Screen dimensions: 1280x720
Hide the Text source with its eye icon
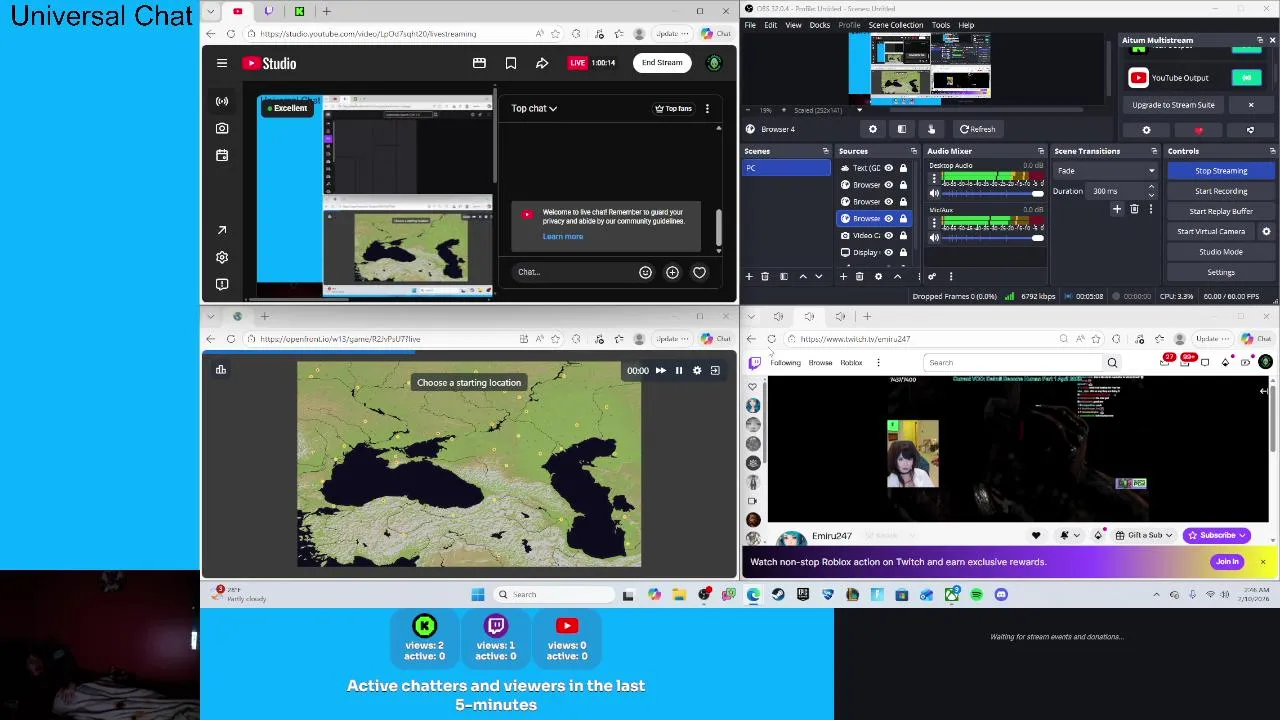[x=888, y=168]
